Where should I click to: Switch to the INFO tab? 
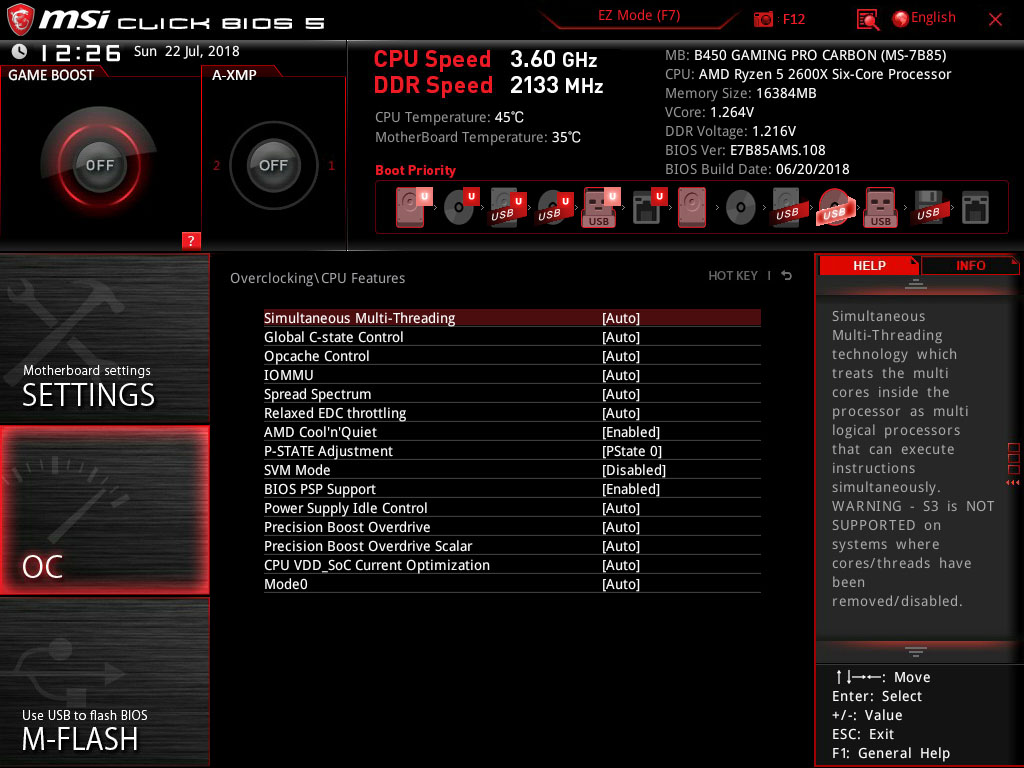[x=970, y=265]
